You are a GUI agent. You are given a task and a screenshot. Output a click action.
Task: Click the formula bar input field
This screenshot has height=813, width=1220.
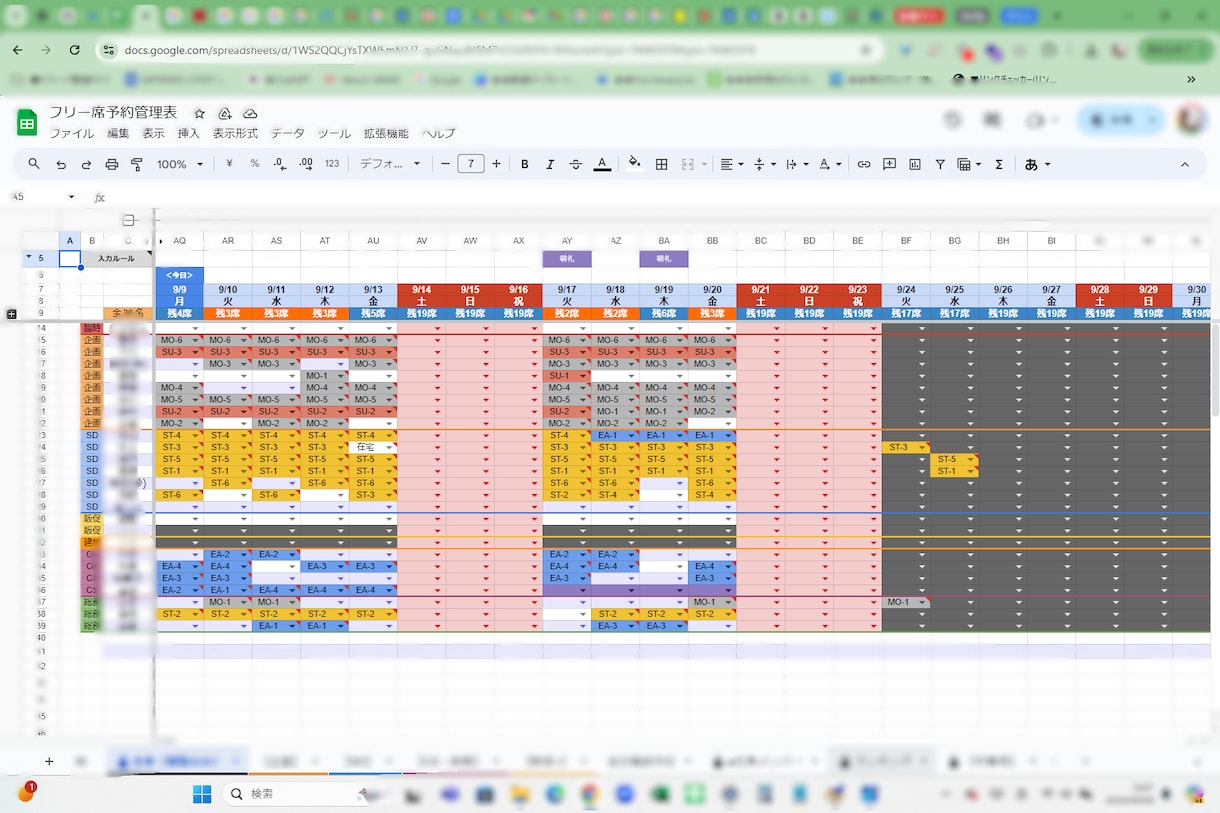click(650, 198)
